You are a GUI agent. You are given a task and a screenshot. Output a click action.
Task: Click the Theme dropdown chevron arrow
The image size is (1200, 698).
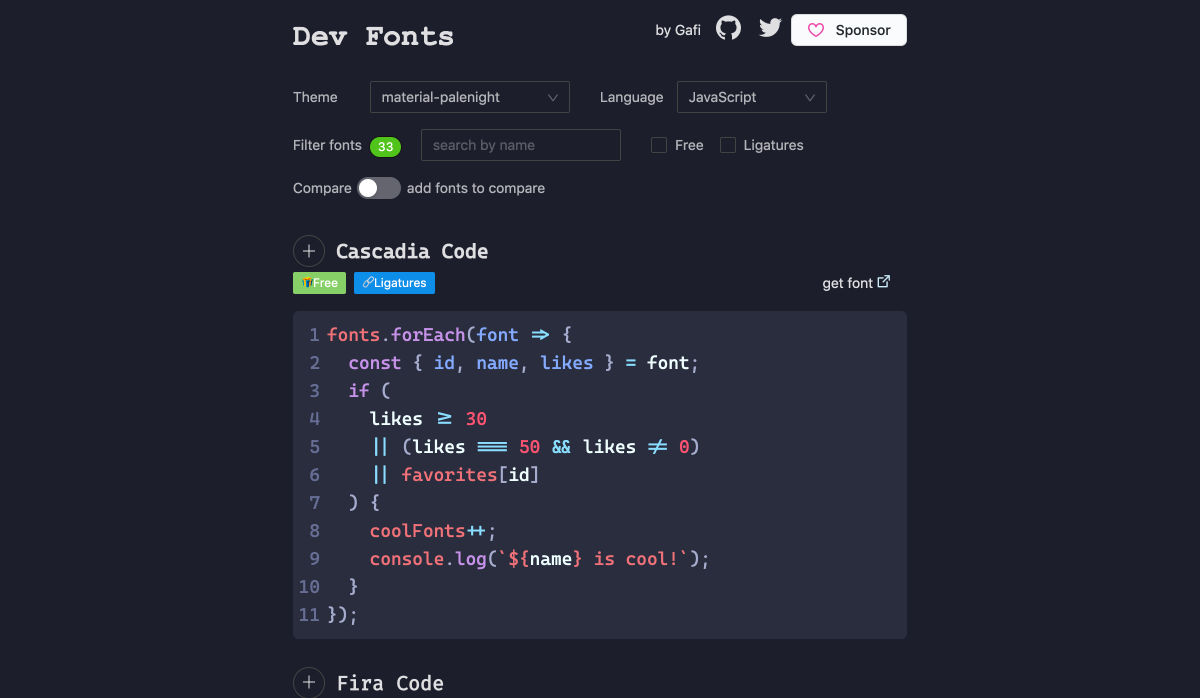pyautogui.click(x=553, y=97)
